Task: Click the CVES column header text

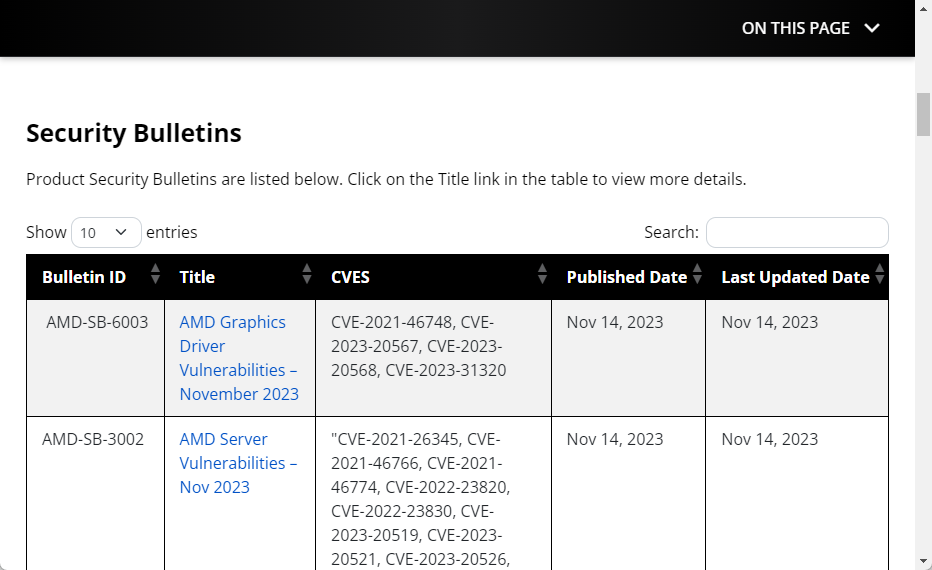Action: click(x=350, y=277)
